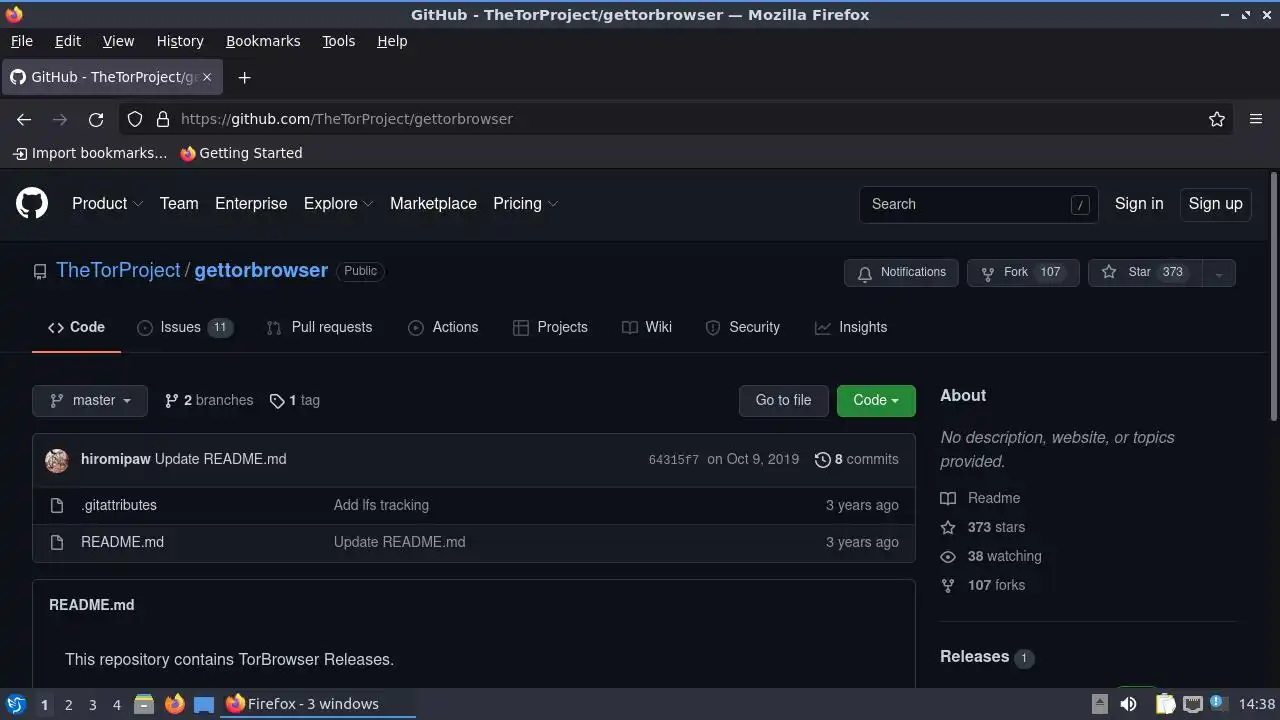The width and height of the screenshot is (1280, 720).
Task: Click hiromipaw's avatar thumbnail
Action: tap(57, 459)
